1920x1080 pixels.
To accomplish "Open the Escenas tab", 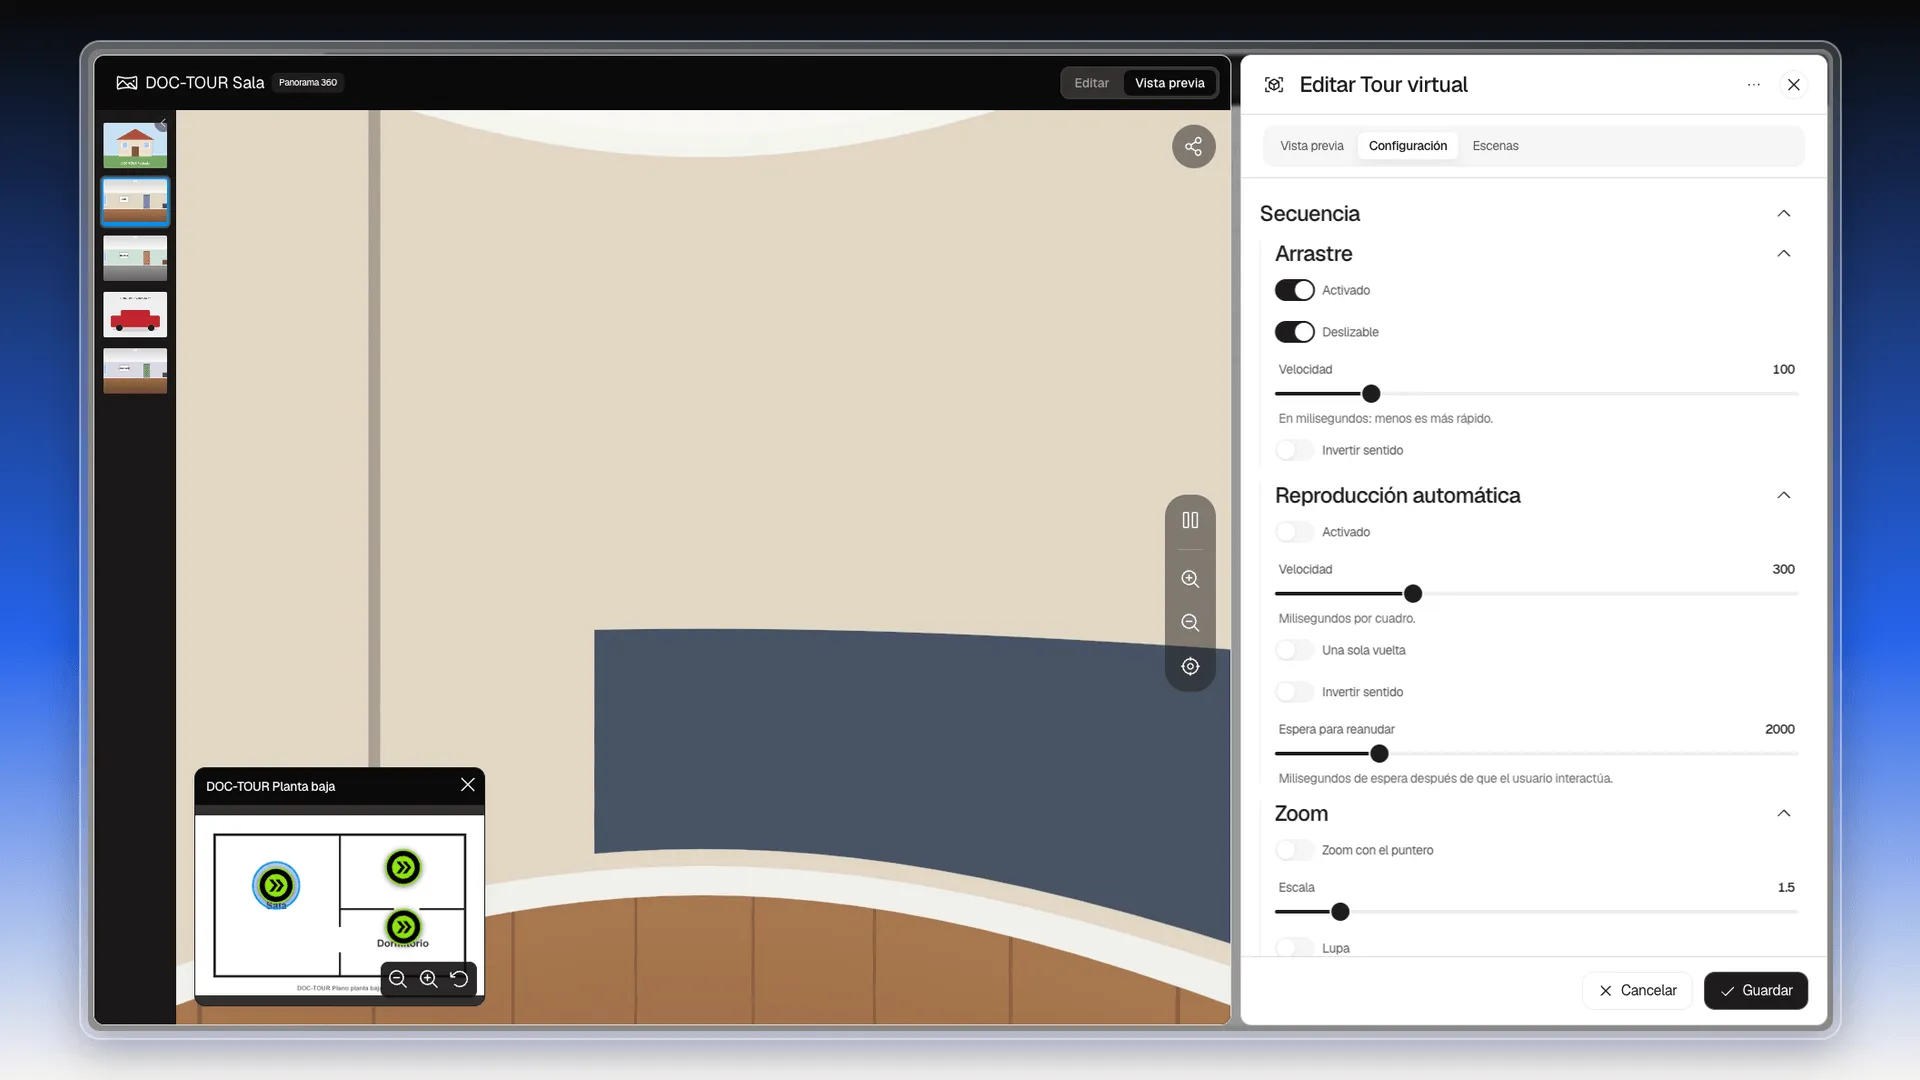I will click(1495, 146).
